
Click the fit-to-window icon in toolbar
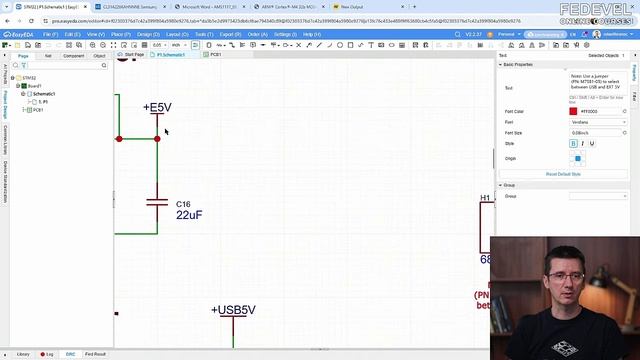tap(113, 45)
